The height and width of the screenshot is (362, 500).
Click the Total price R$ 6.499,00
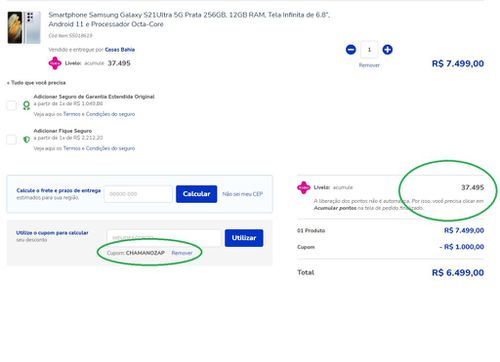pyautogui.click(x=458, y=273)
